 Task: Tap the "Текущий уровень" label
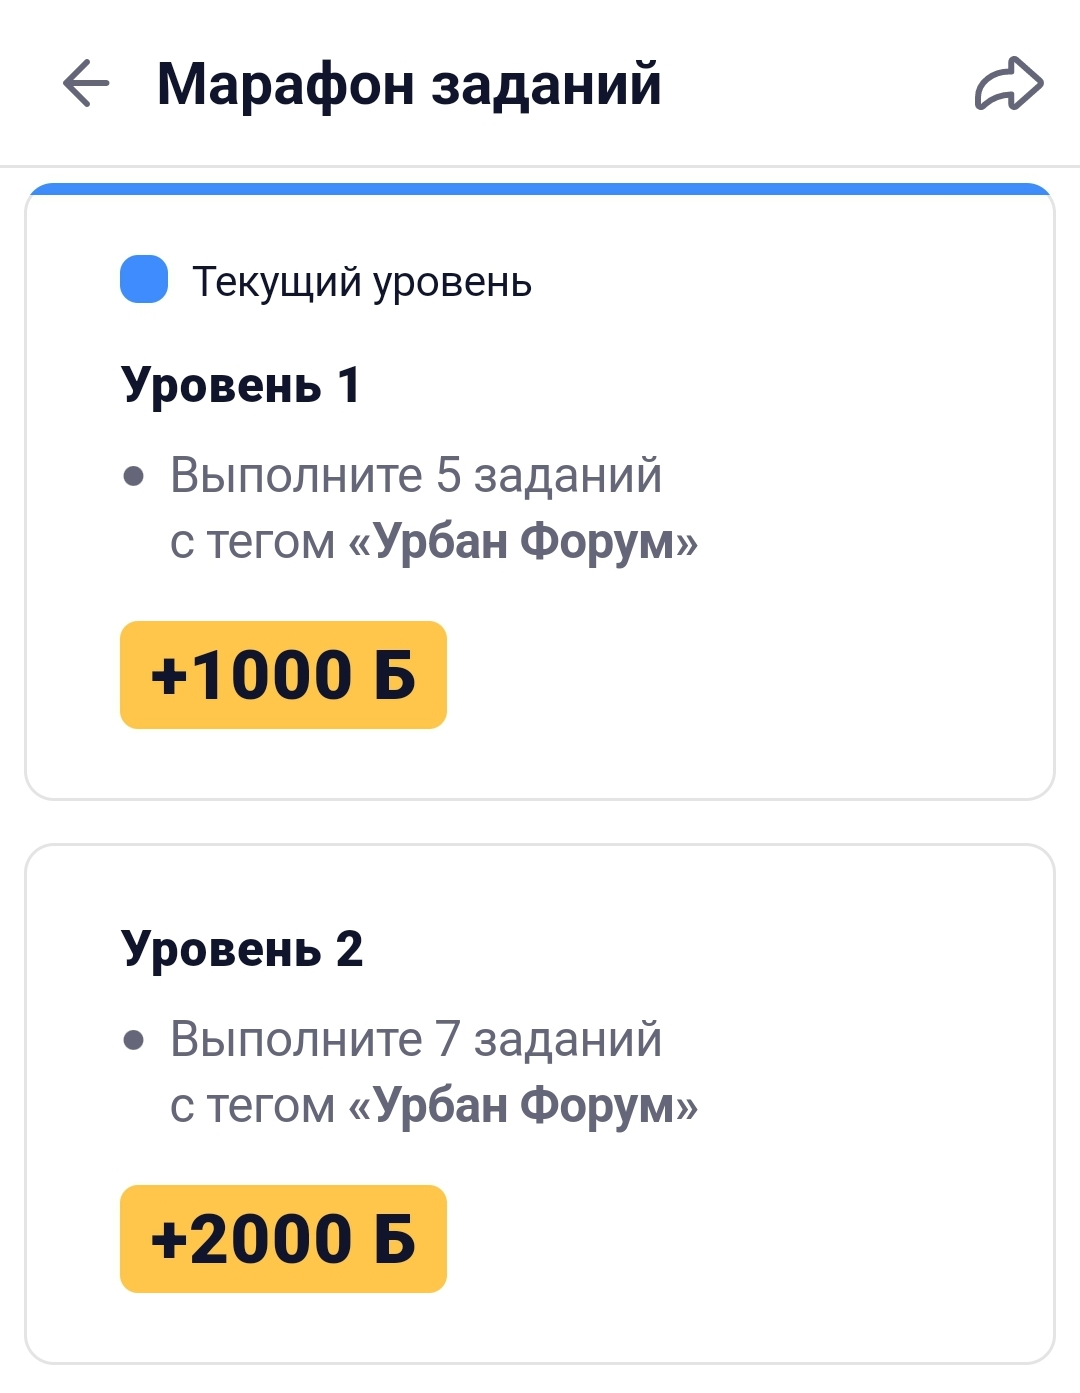coord(362,282)
